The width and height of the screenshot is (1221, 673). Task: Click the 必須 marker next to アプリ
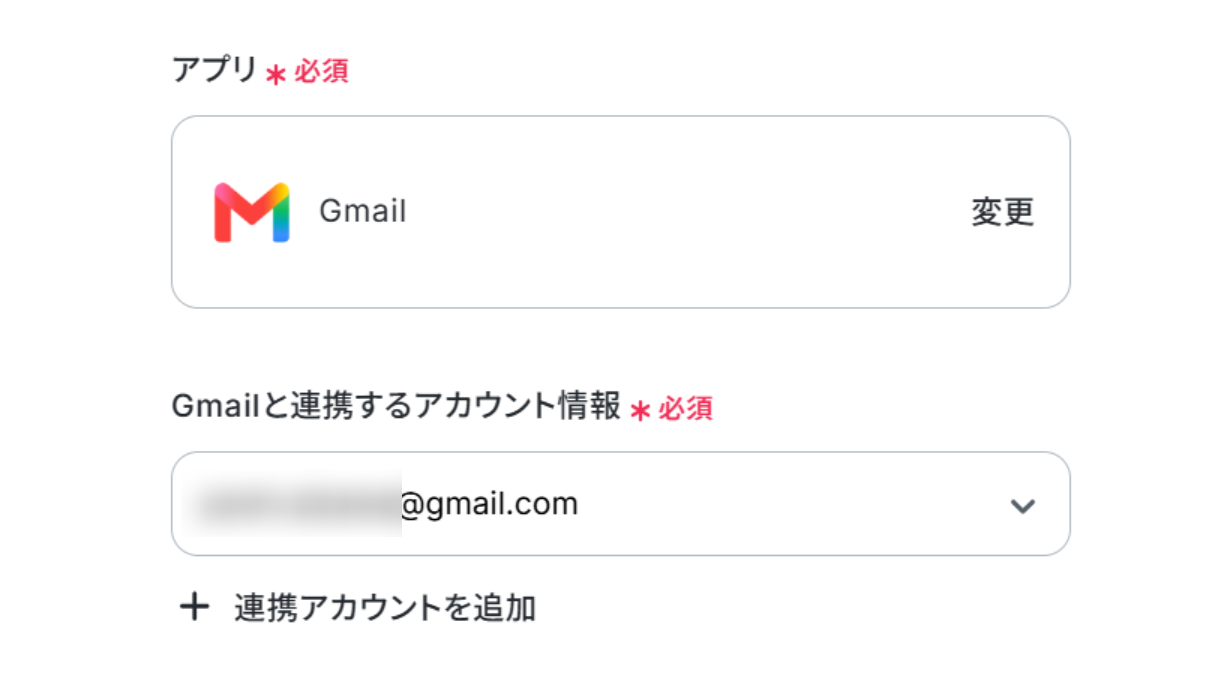321,72
